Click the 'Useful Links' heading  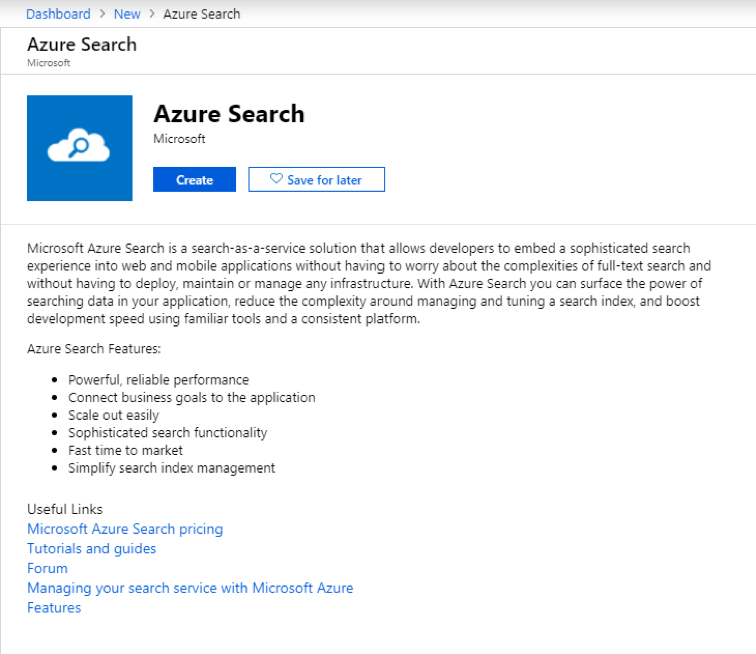65,509
